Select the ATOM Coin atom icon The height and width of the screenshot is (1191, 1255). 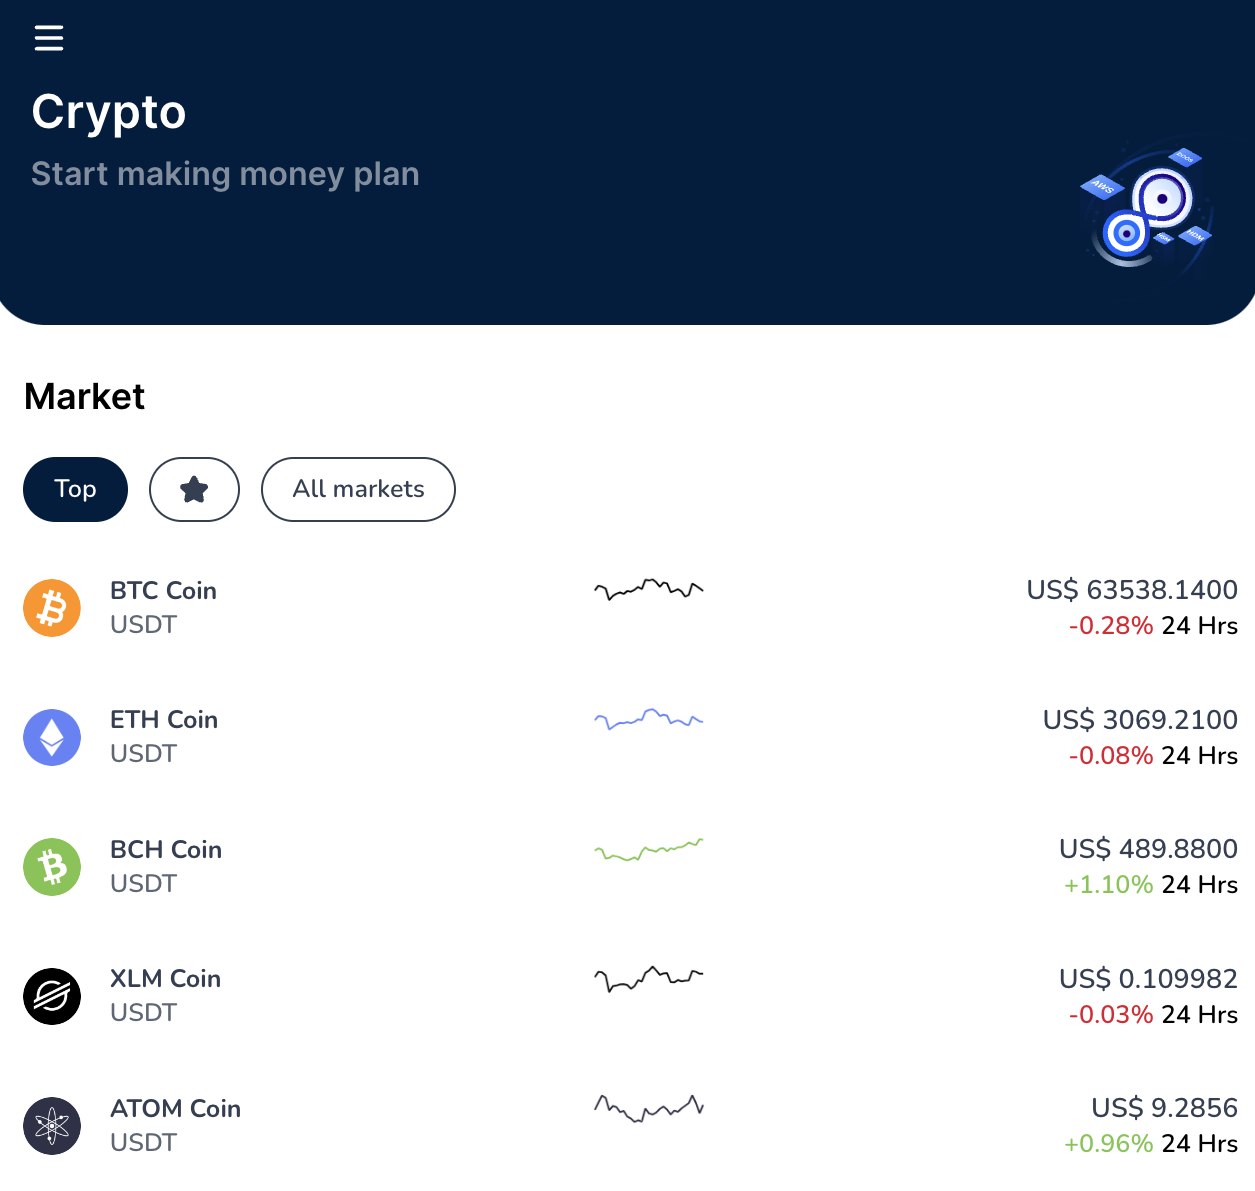(x=51, y=1126)
